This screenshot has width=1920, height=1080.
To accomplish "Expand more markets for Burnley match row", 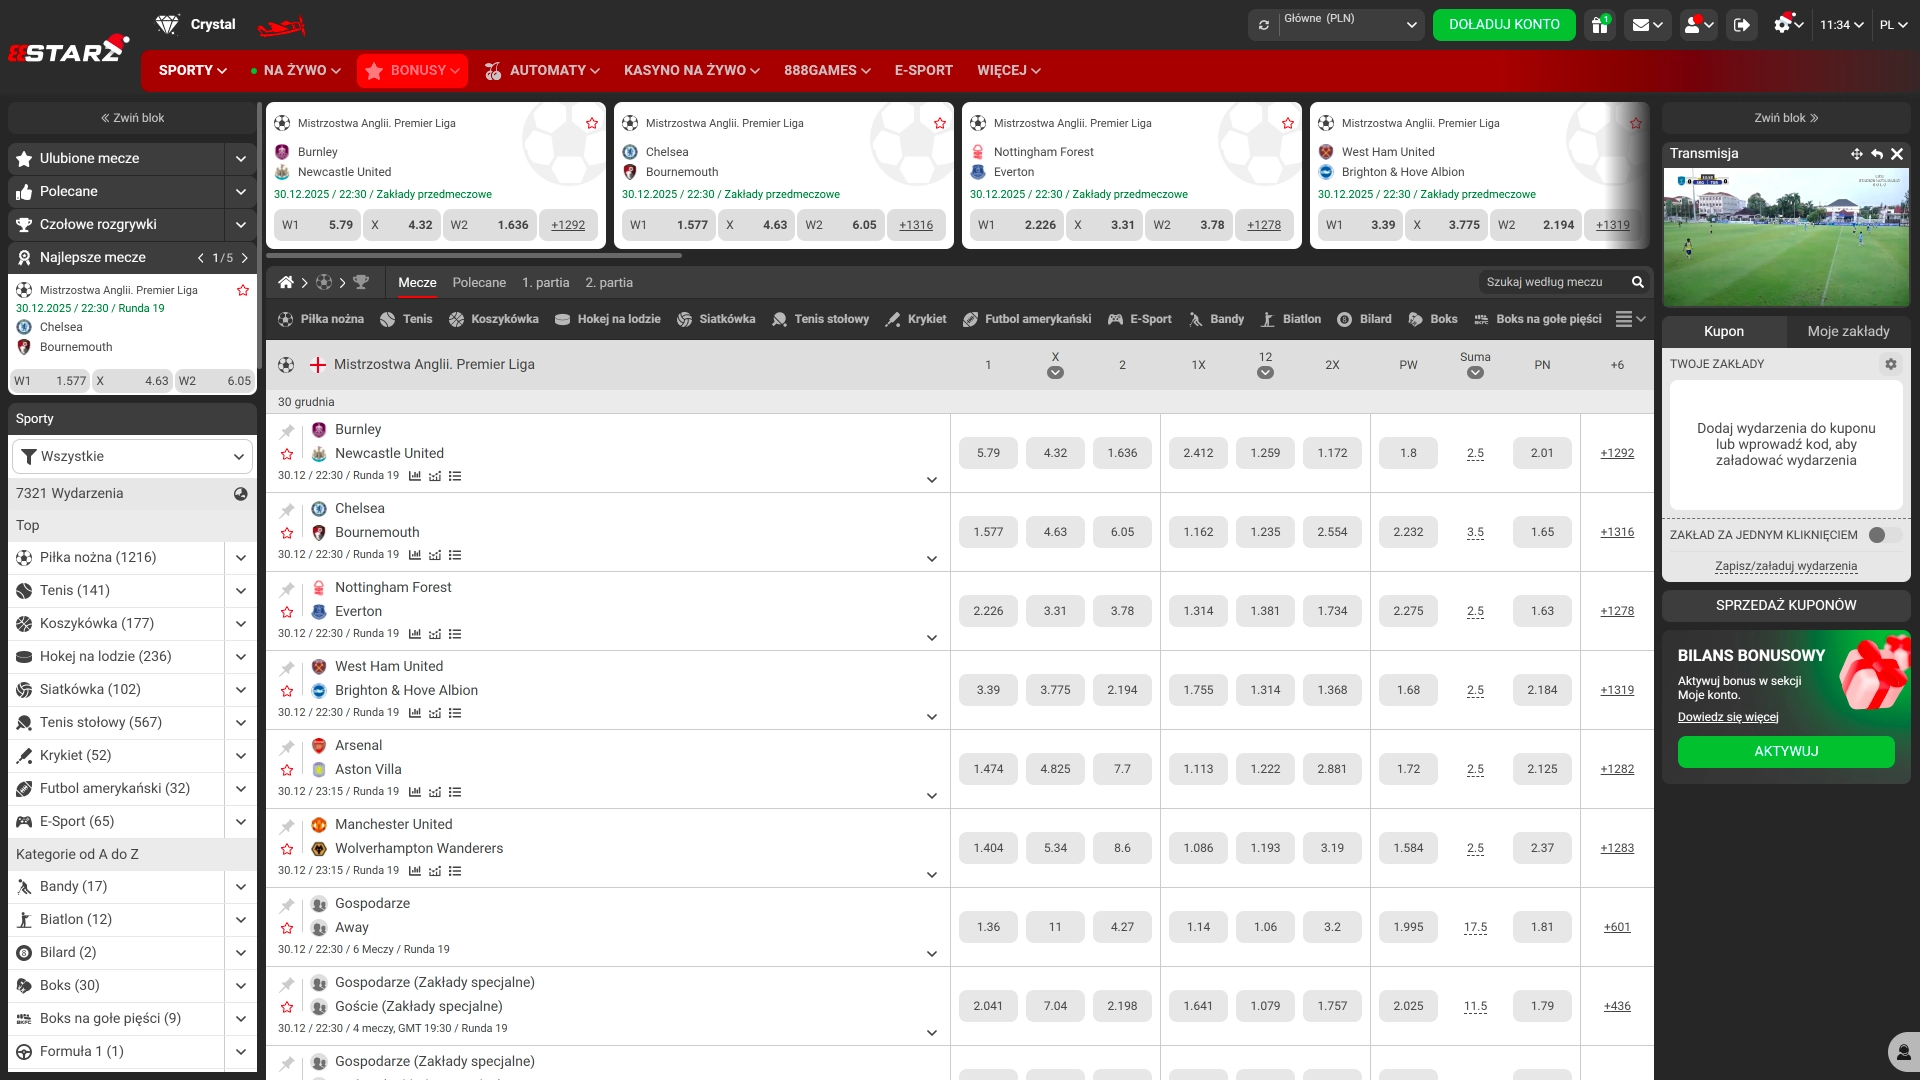I will click(932, 480).
